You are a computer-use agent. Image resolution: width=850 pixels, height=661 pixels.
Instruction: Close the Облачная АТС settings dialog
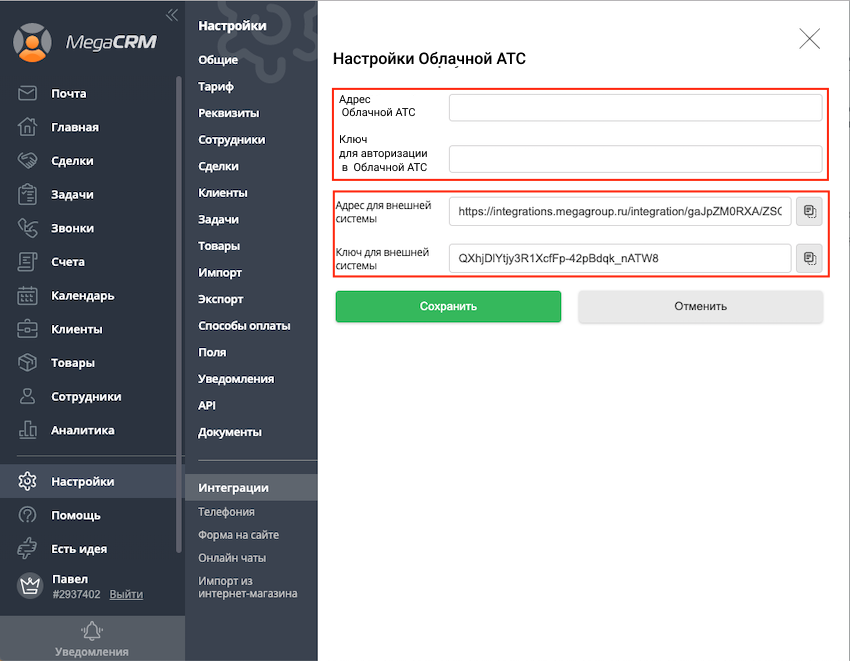tap(809, 39)
